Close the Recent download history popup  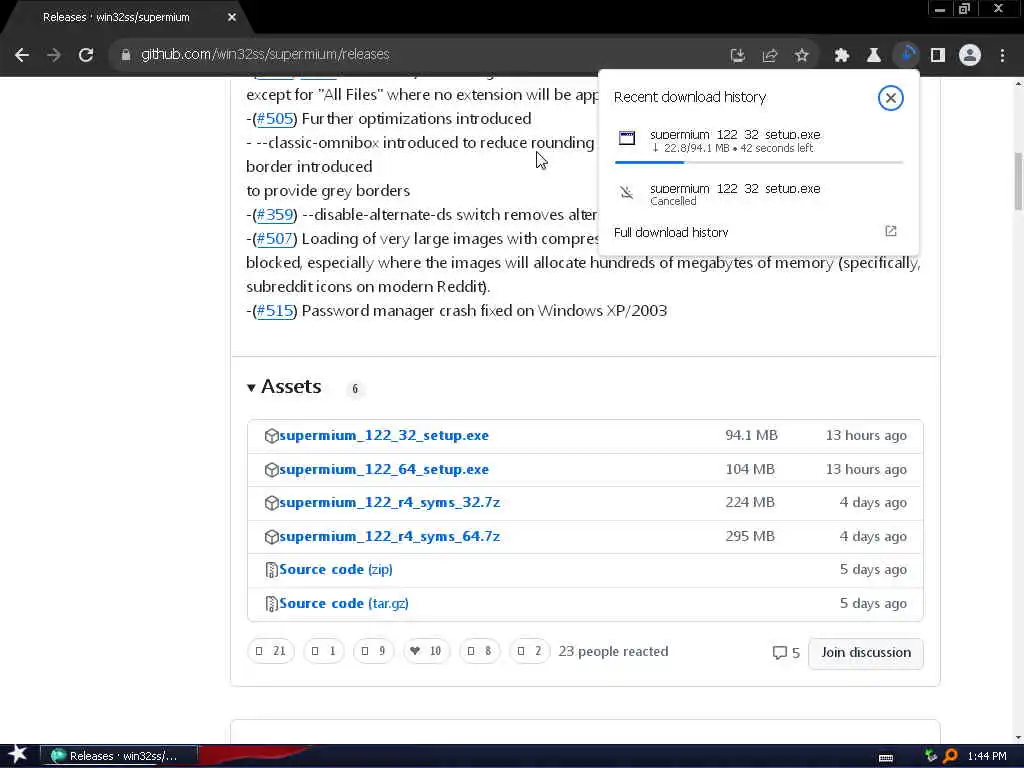(890, 98)
